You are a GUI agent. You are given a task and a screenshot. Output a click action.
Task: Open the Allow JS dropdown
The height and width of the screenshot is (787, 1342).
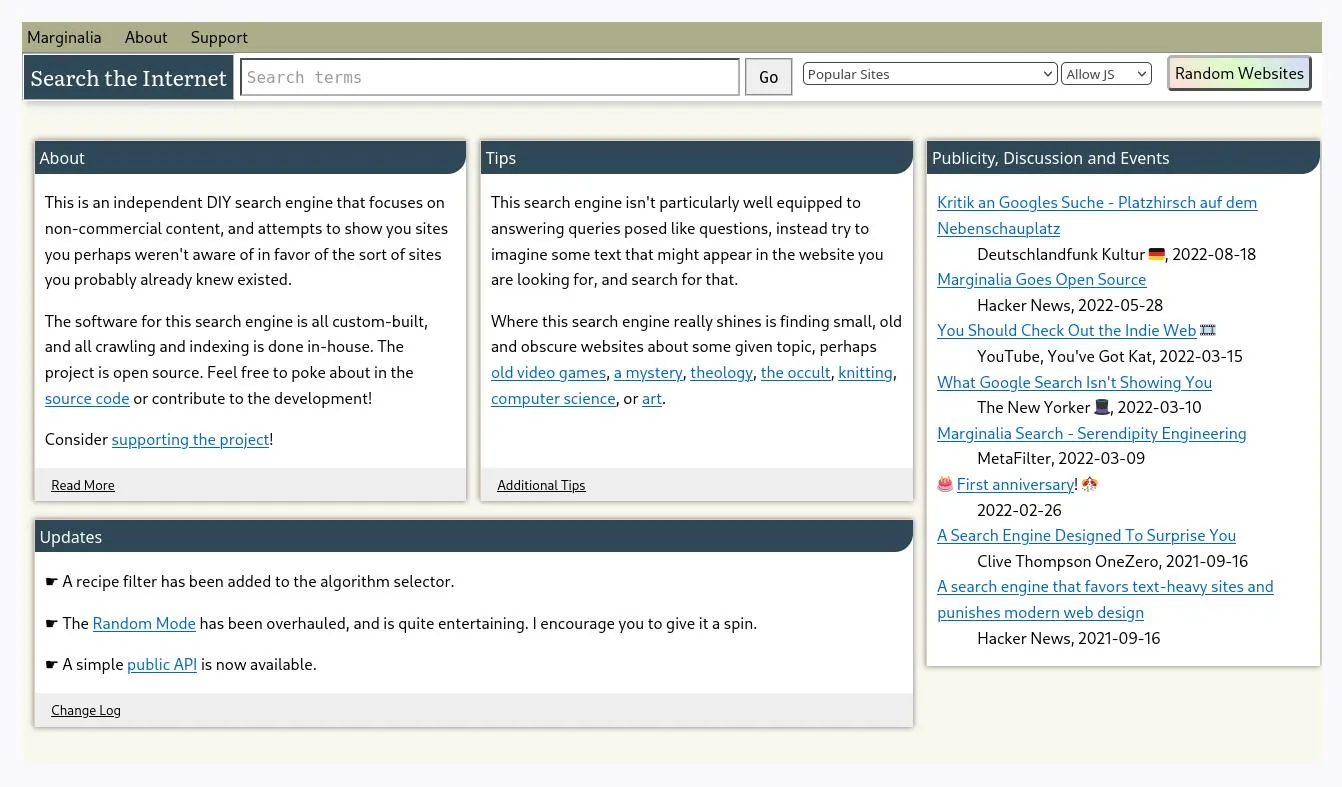(1106, 73)
